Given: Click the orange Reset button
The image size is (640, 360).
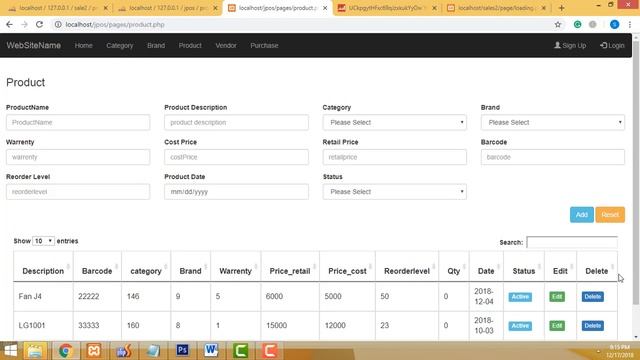Looking at the screenshot, I should click(x=610, y=215).
